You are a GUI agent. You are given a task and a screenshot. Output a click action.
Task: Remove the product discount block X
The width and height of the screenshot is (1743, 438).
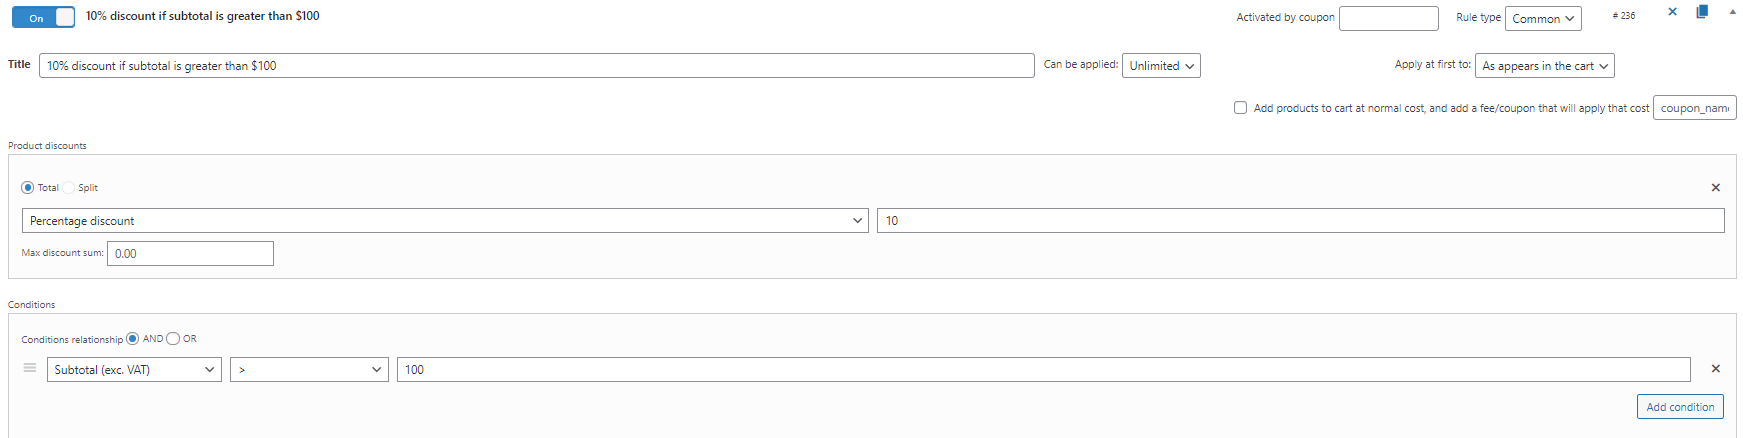click(x=1716, y=187)
